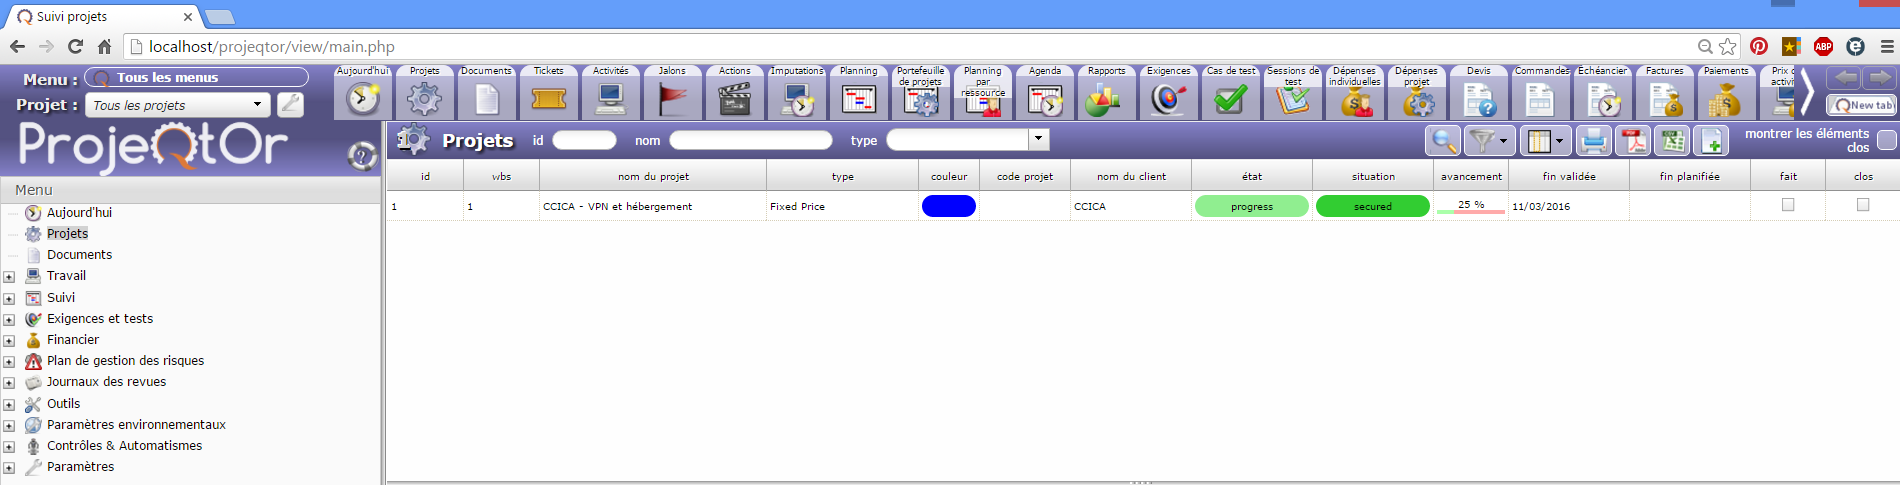Open the Exigences target icon
This screenshot has height=485, width=1900.
click(1169, 99)
